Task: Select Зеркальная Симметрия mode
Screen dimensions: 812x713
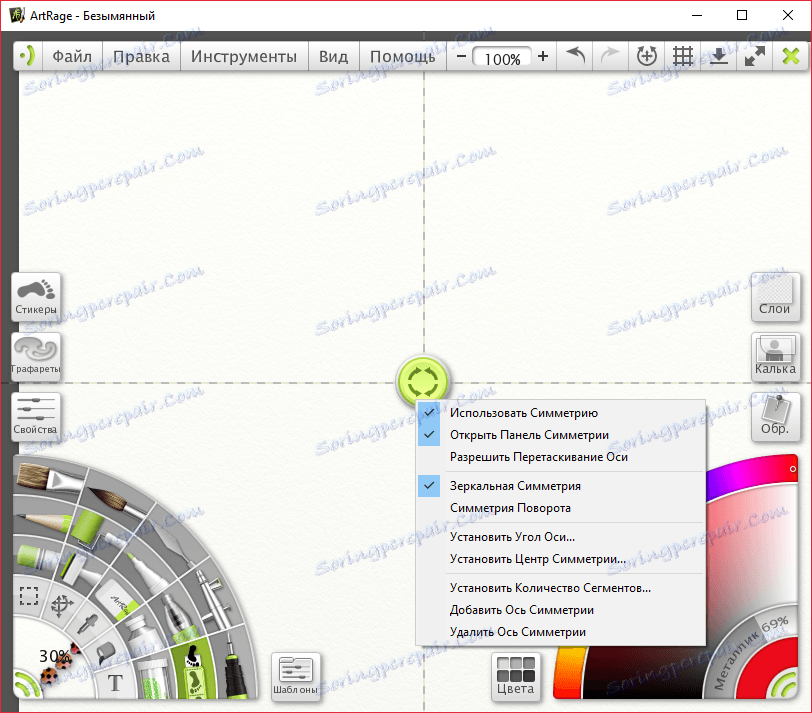Action: 561,486
